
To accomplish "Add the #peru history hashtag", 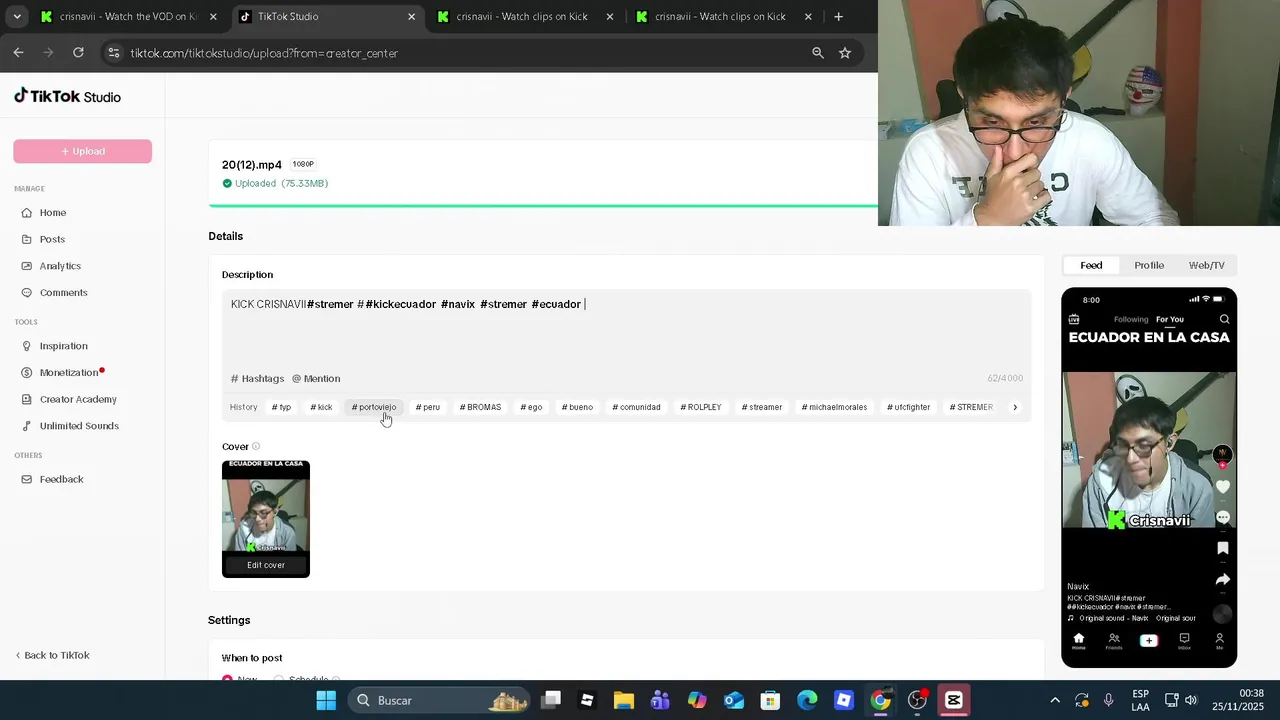I will point(428,407).
